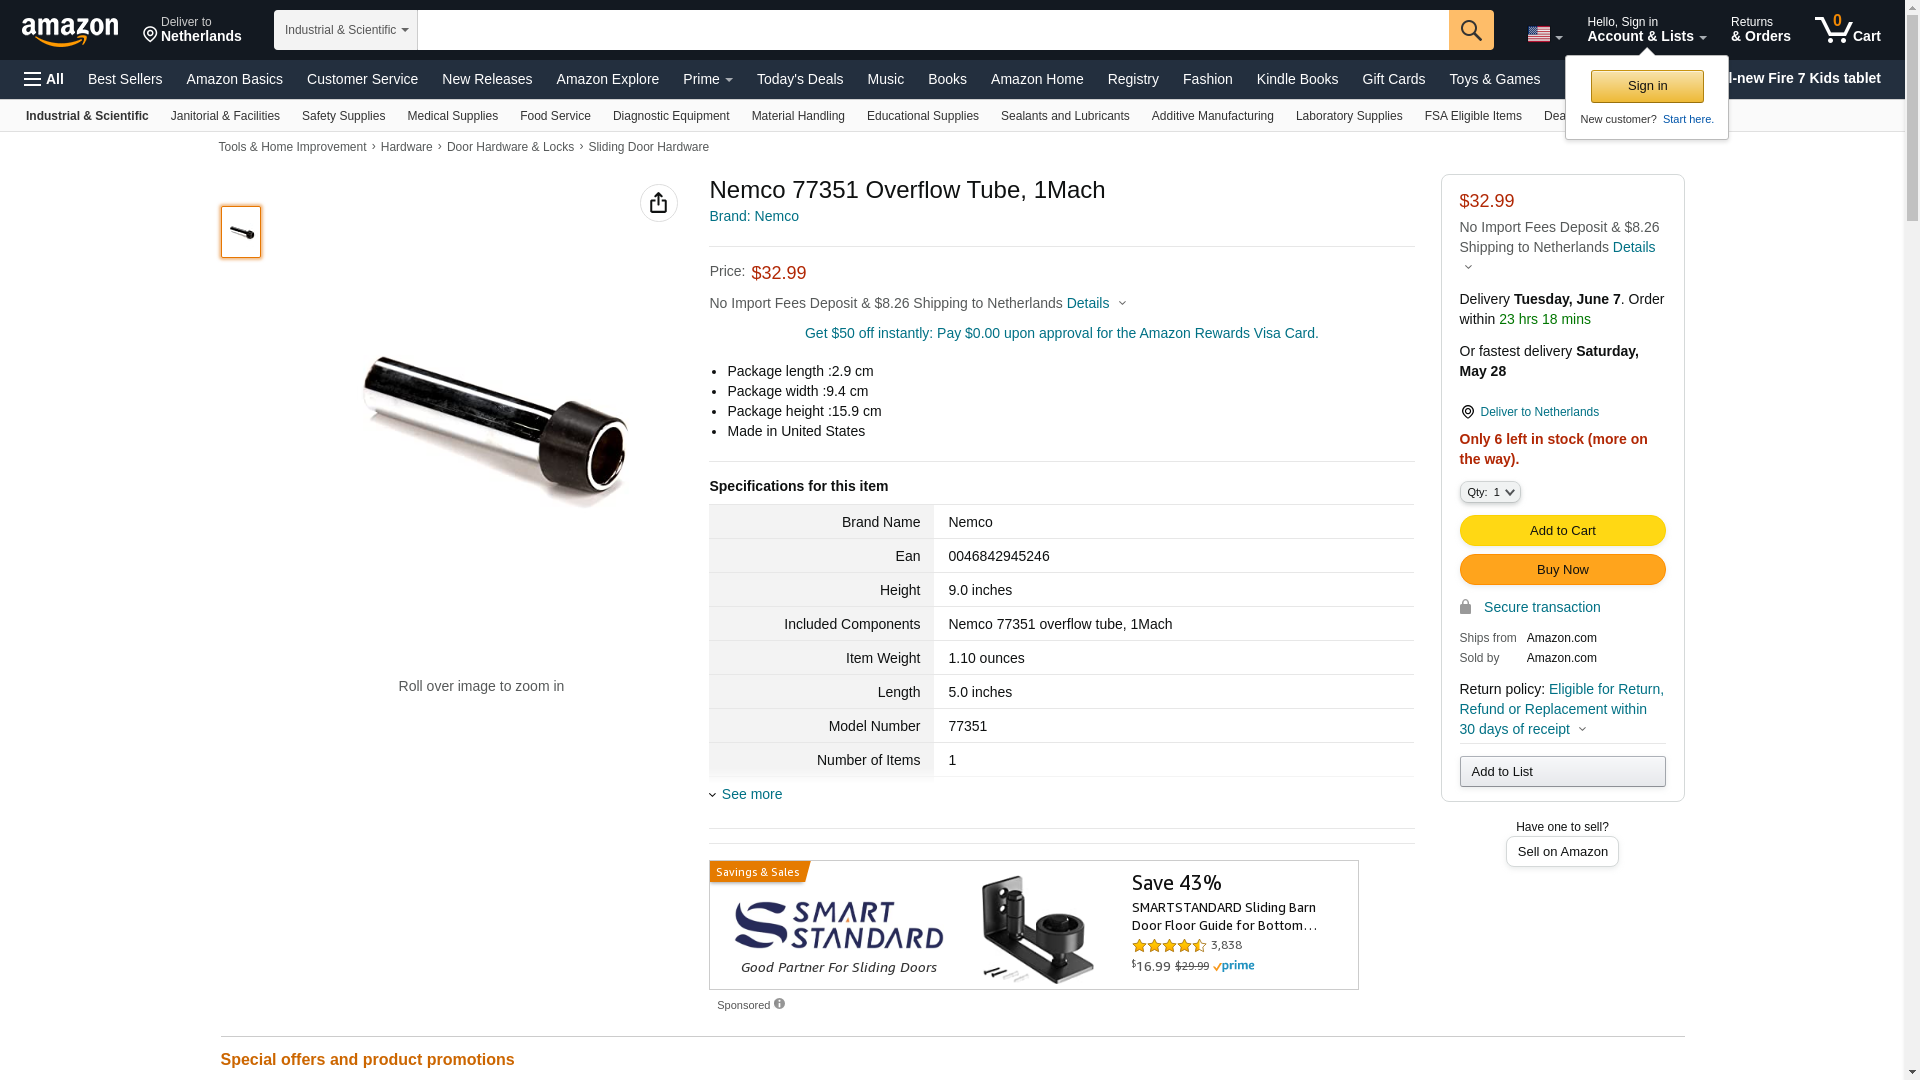Go to the Amazon logo home page
This screenshot has height=1080, width=1920.
click(x=70, y=31)
